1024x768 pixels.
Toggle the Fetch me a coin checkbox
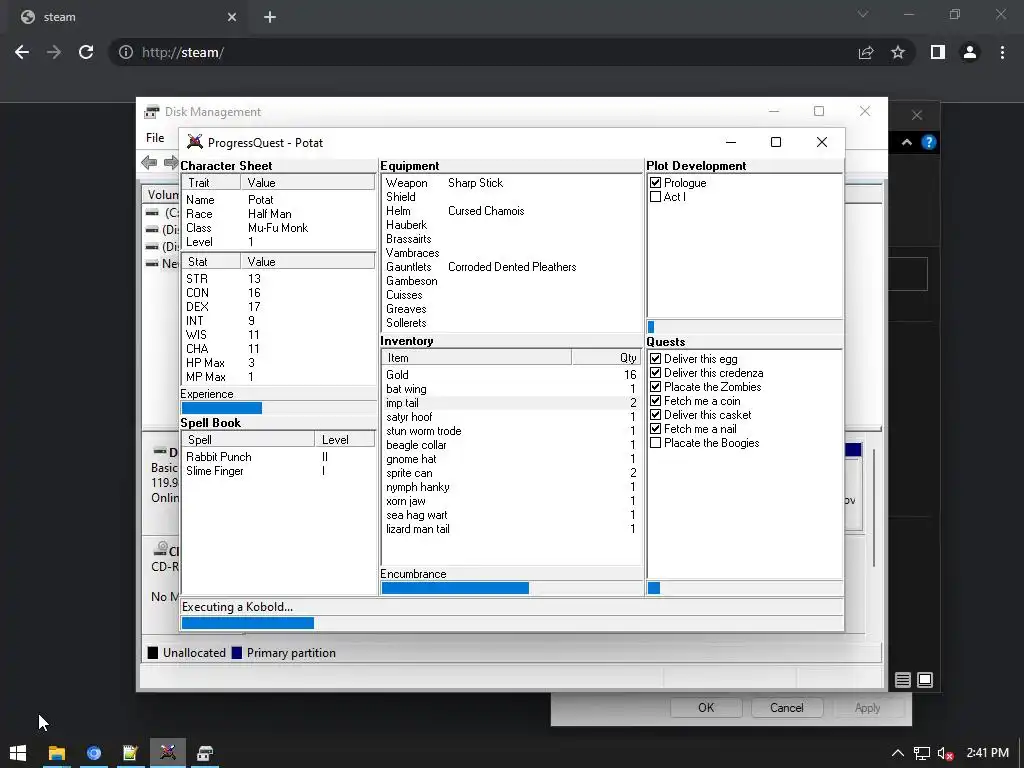tap(656, 401)
